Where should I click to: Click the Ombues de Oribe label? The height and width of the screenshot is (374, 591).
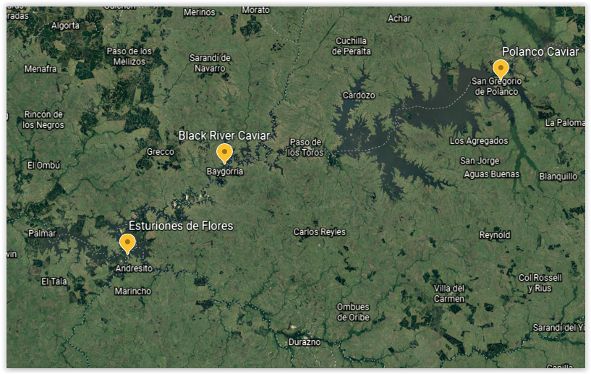point(353,312)
